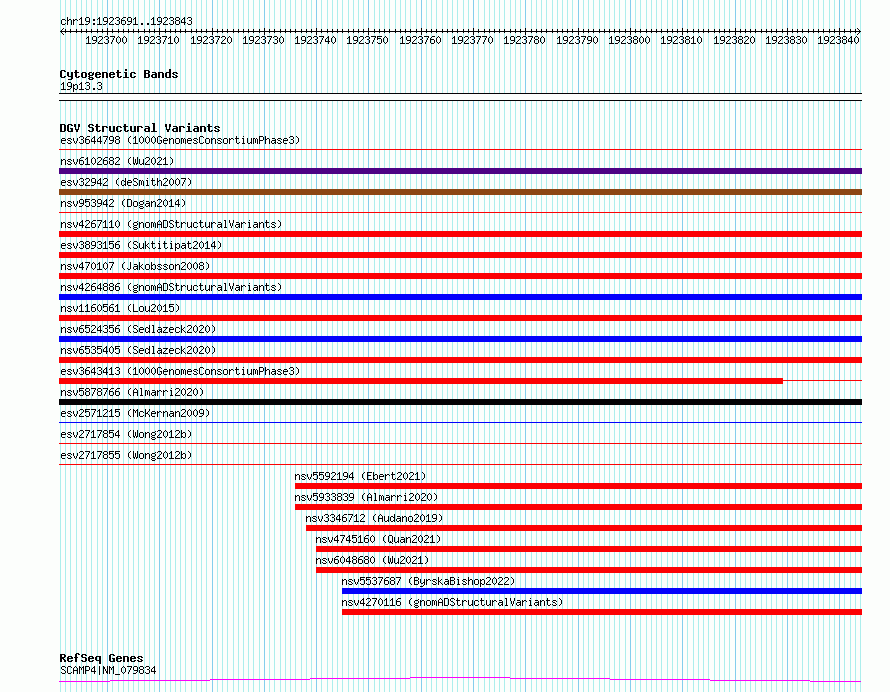The height and width of the screenshot is (692, 890).
Task: Click esv3643413 (1000GenomesConsortiumPhase3) label
Action: click(x=180, y=371)
